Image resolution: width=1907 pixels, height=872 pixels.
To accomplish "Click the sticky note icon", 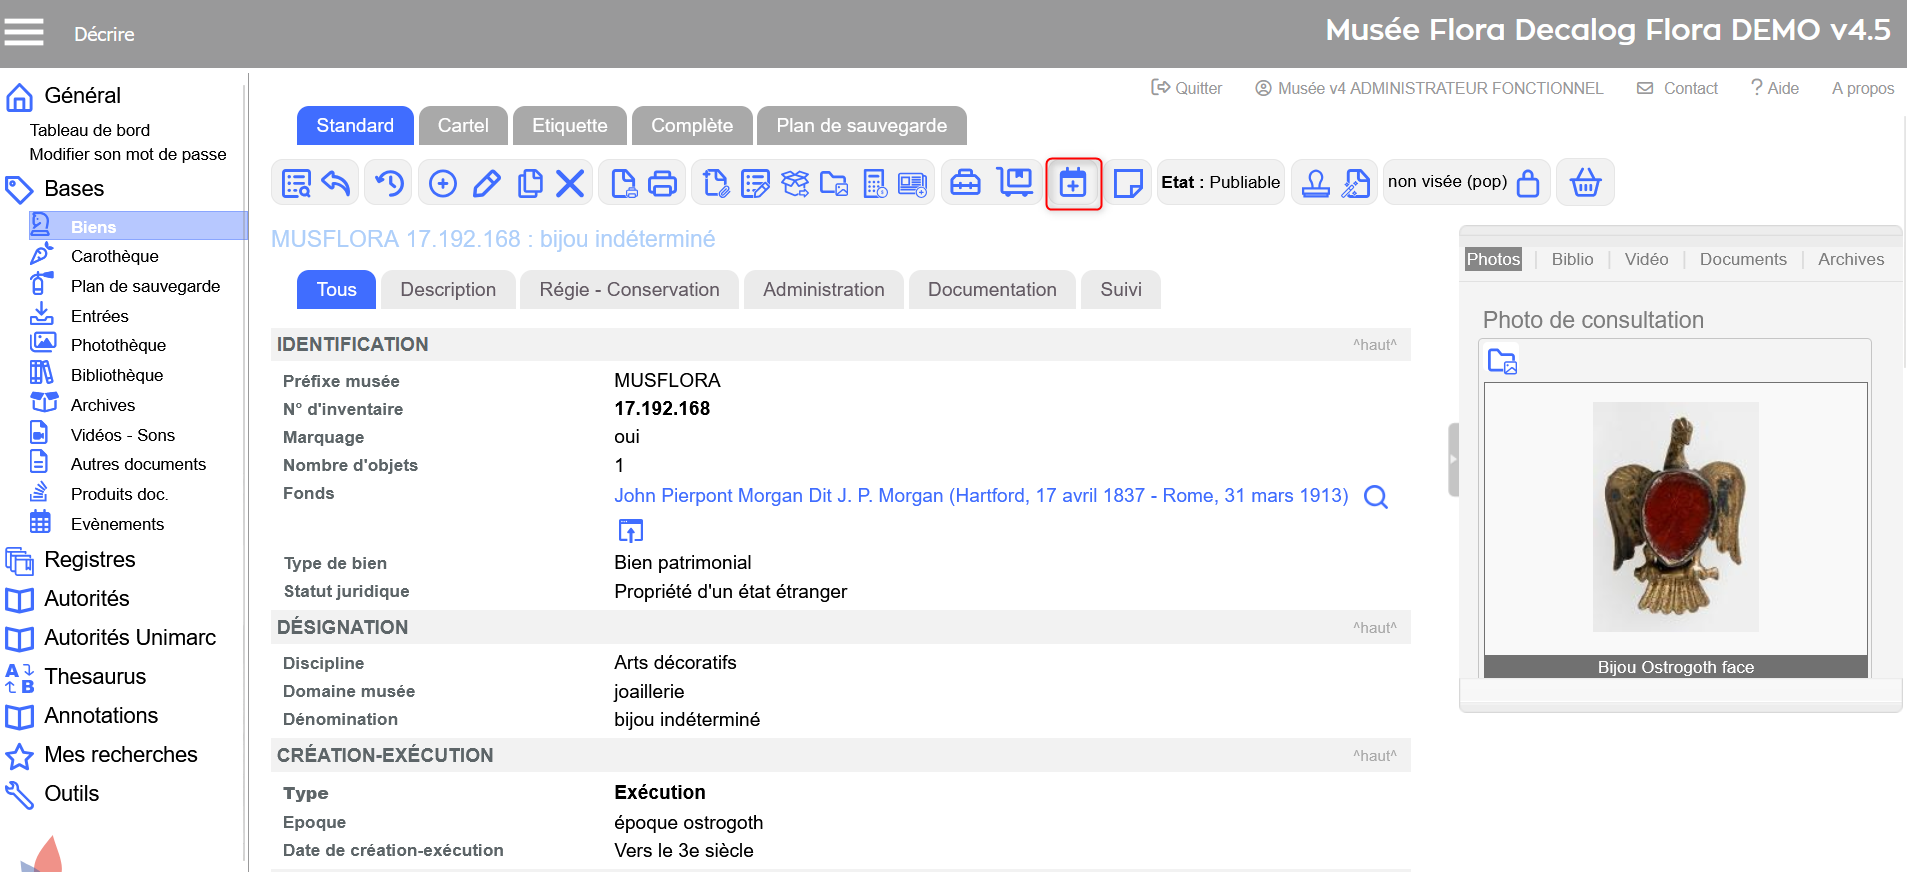I will [x=1127, y=183].
